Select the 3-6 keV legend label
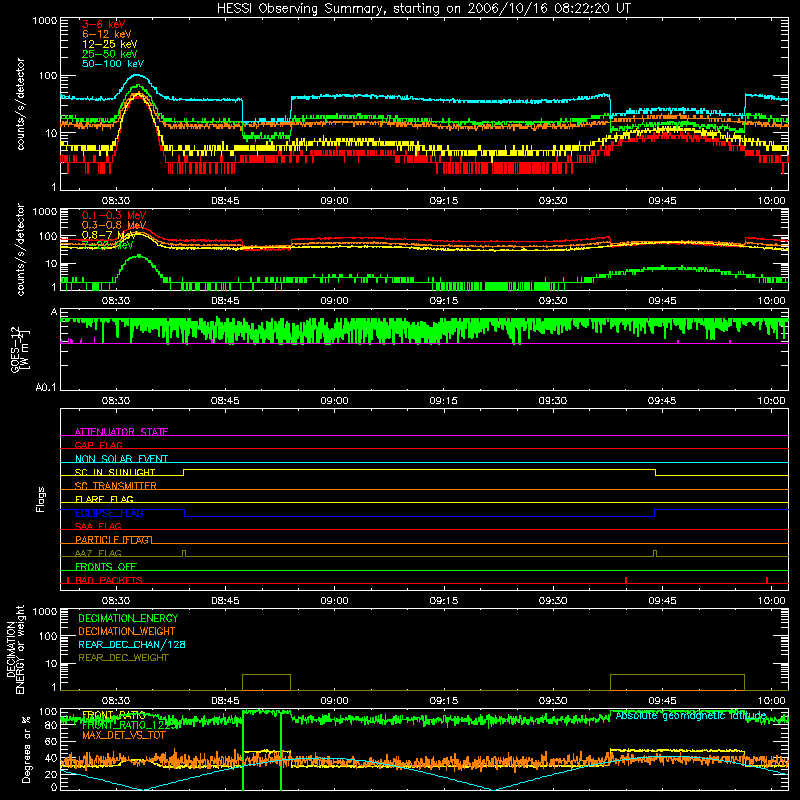This screenshot has width=800, height=800. point(103,24)
